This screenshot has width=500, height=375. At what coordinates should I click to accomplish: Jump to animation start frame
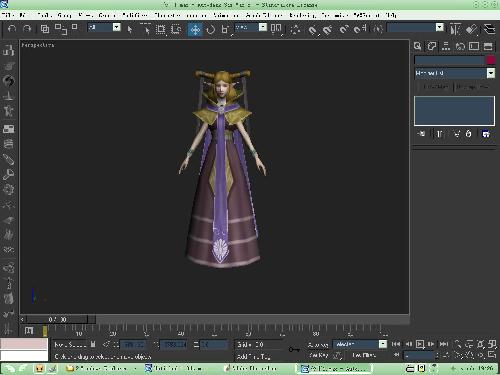[x=396, y=344]
